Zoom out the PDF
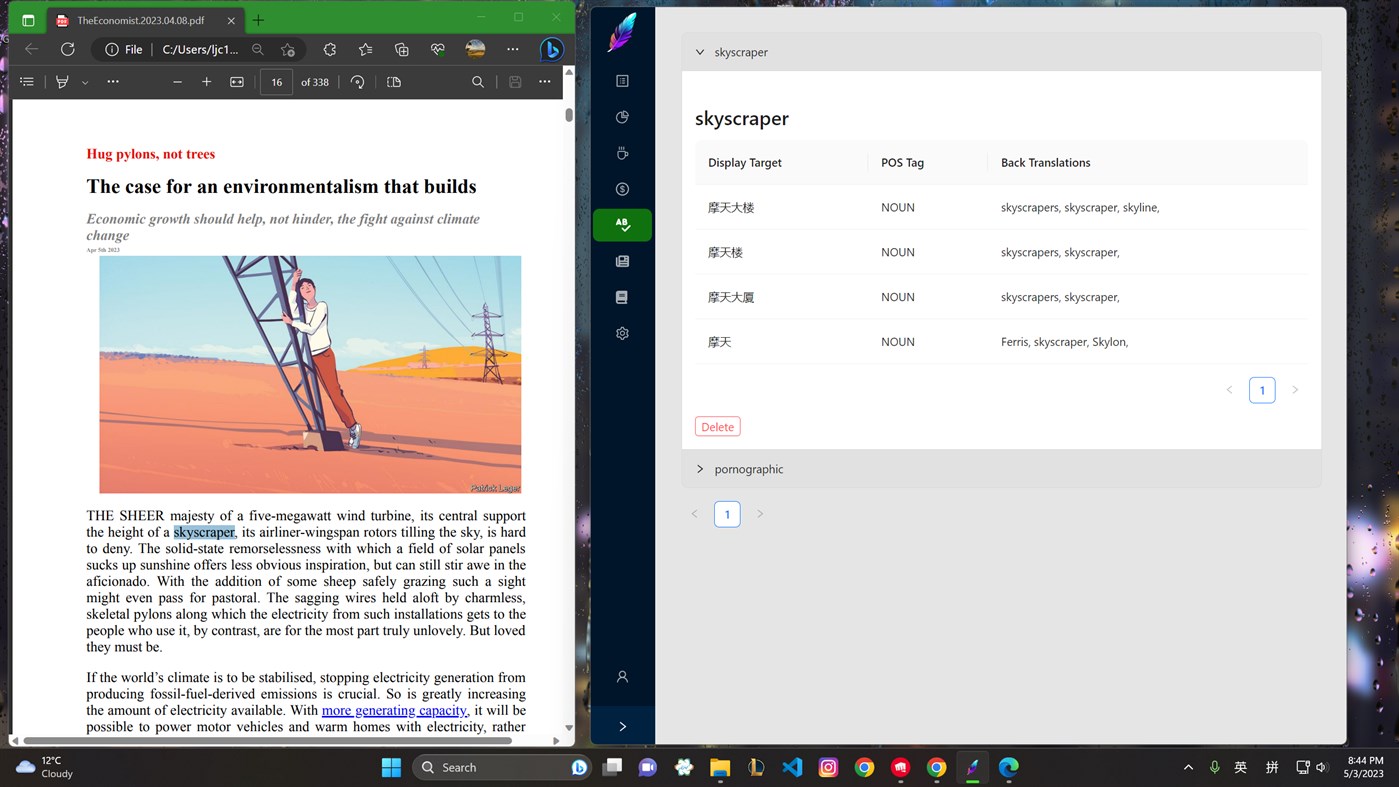1399x787 pixels. (177, 82)
